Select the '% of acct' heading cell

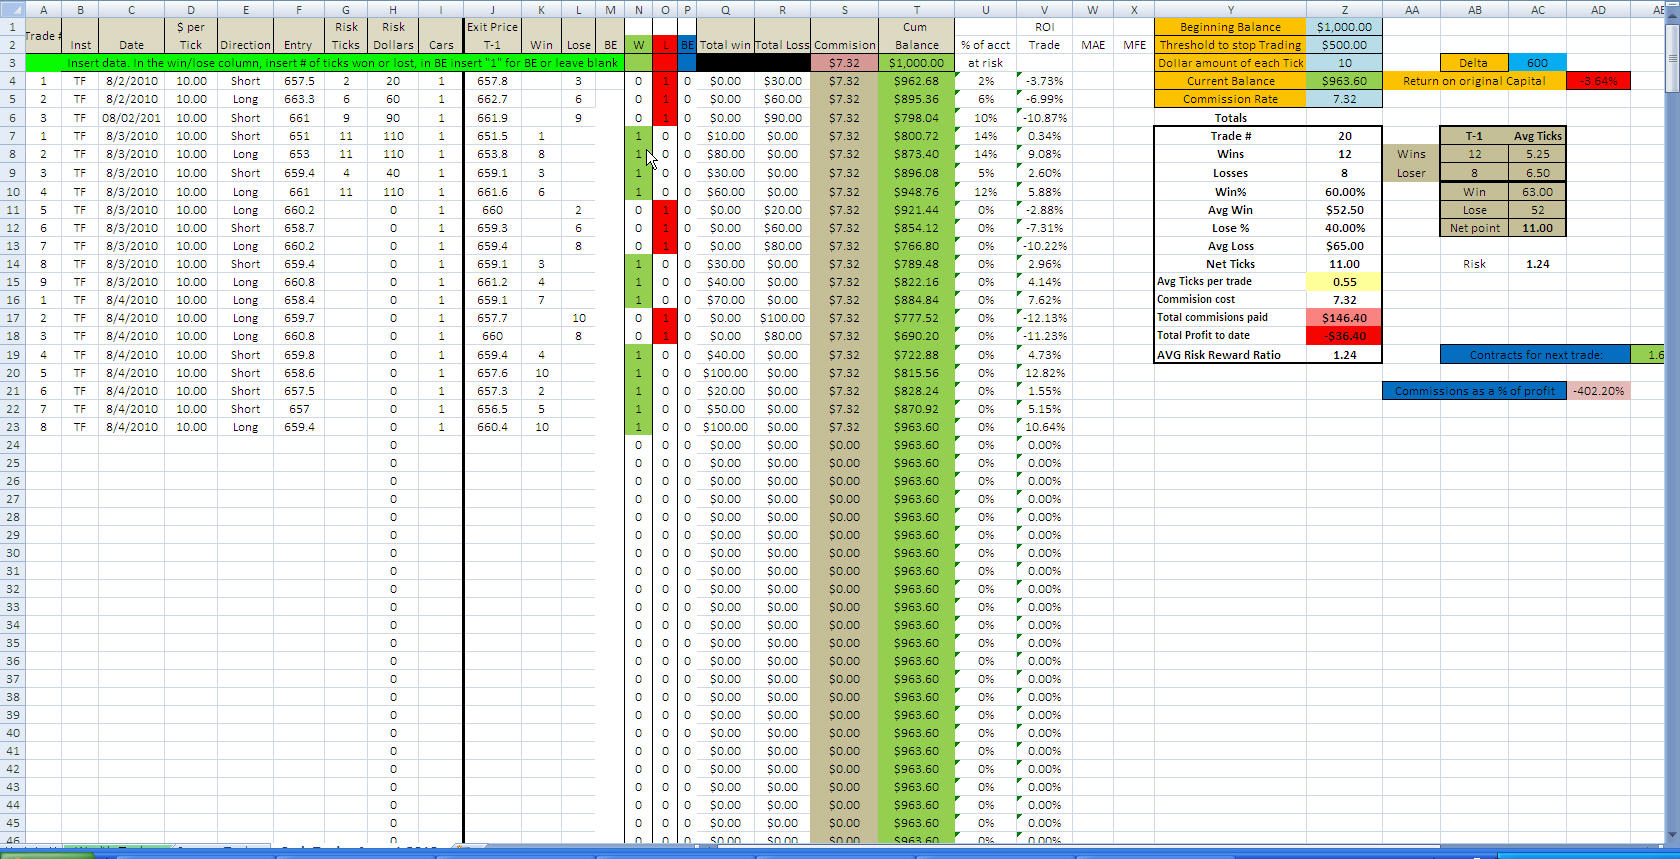(985, 45)
